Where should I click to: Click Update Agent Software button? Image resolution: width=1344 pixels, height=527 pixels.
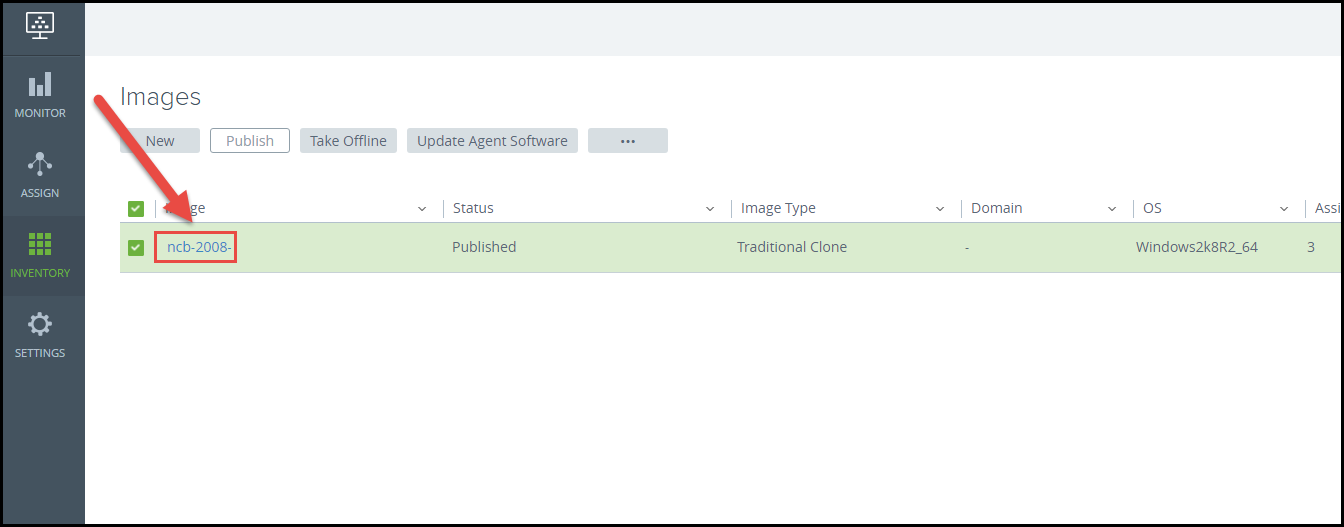click(492, 141)
